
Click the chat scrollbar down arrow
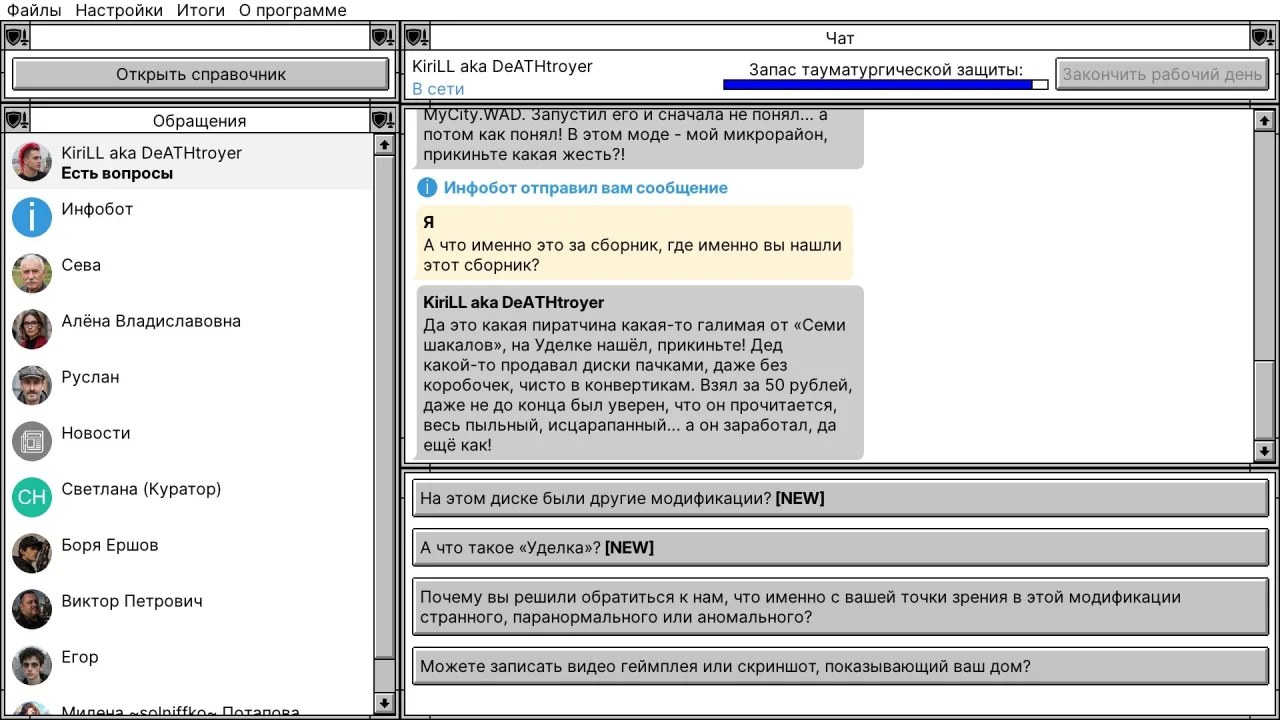1265,451
